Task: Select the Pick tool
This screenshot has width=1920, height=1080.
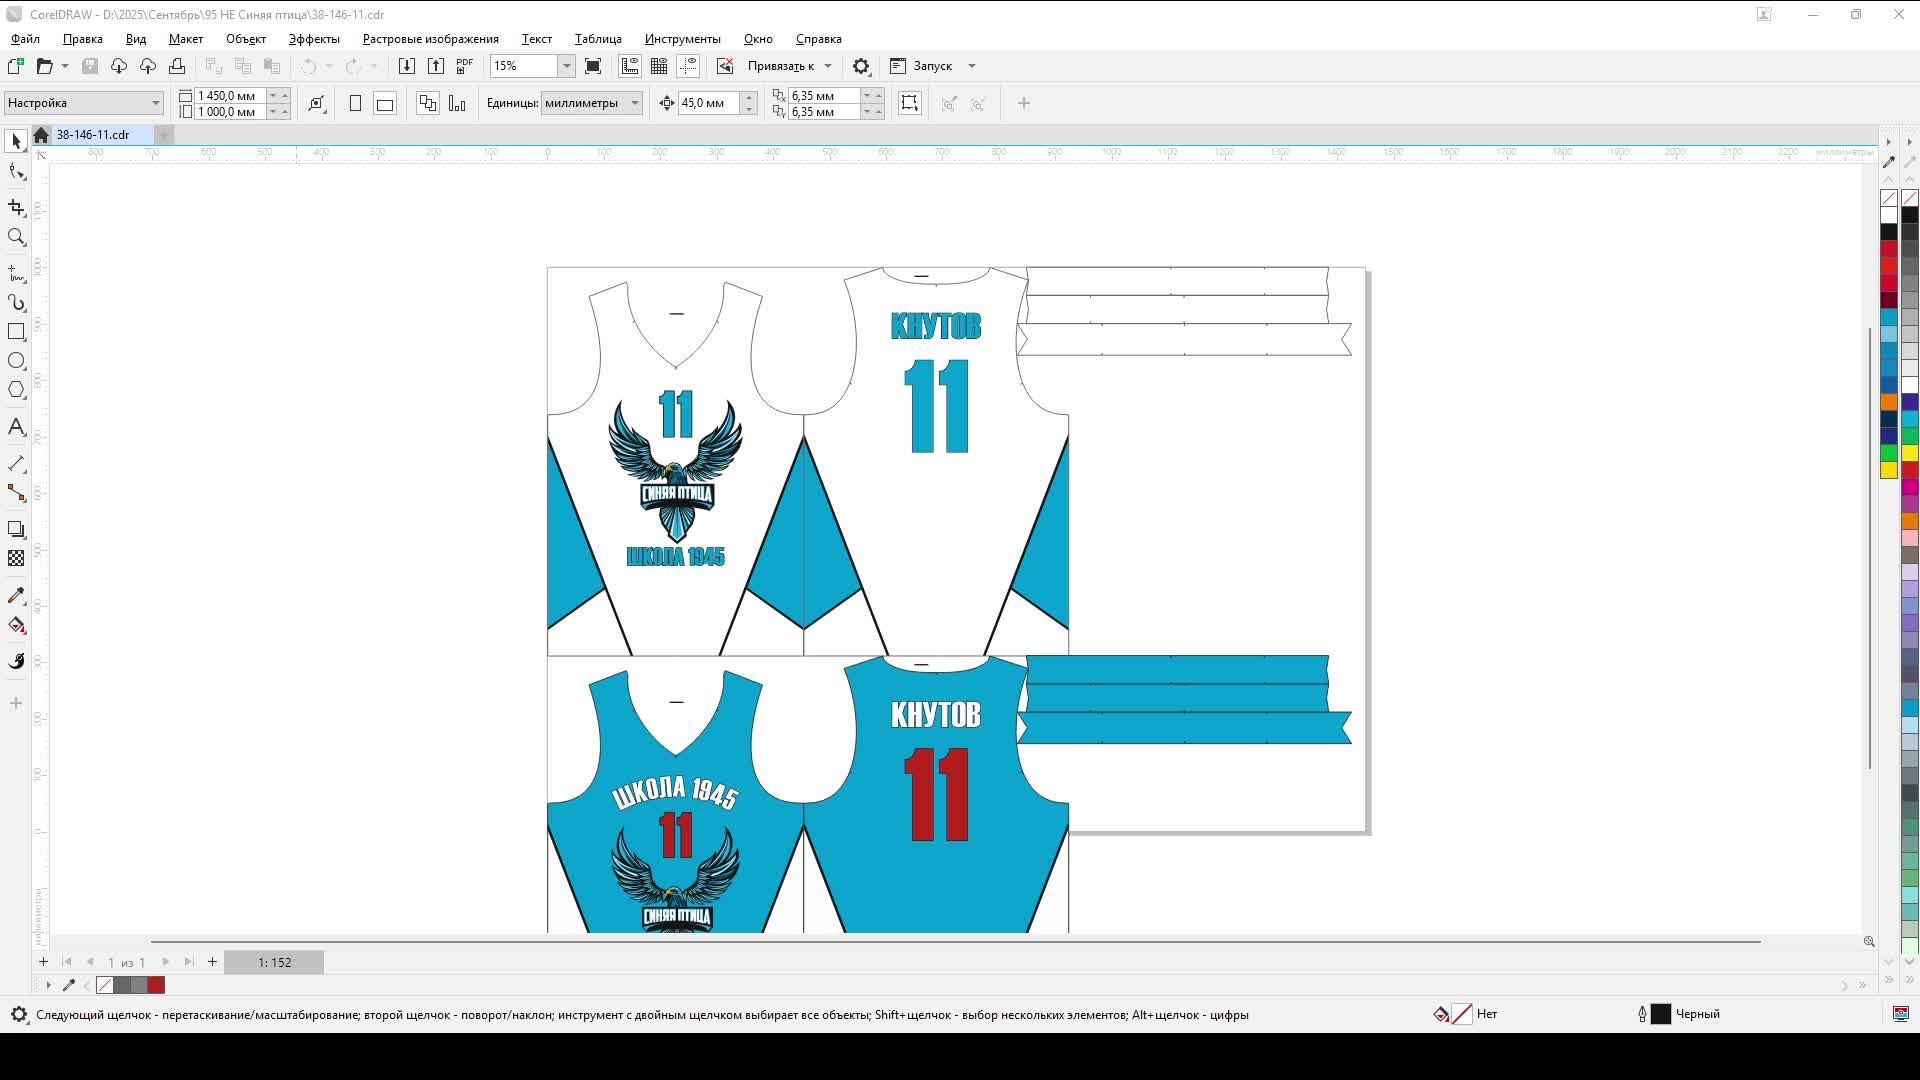Action: (x=16, y=140)
